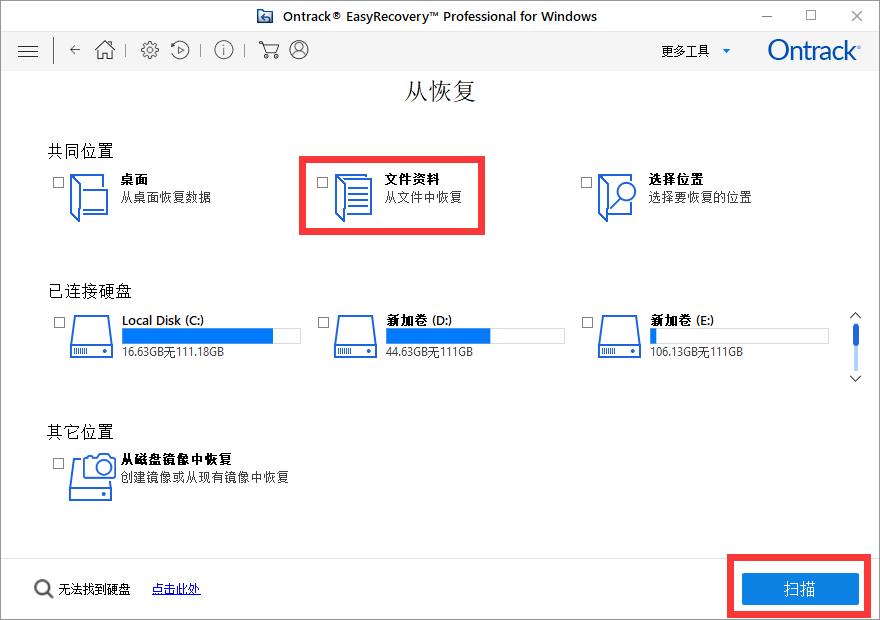Viewport: 880px width, 620px height.
Task: Click the drives list scrollbar thumb
Action: click(856, 335)
